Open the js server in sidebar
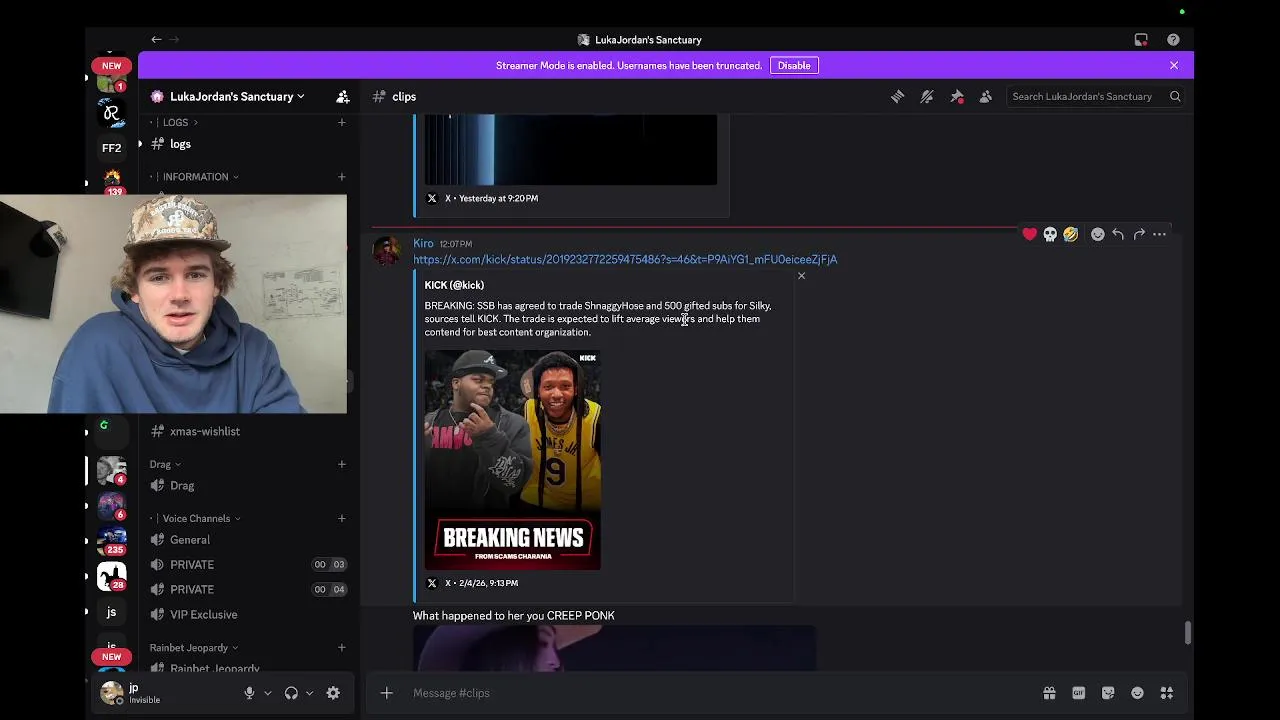 (111, 612)
